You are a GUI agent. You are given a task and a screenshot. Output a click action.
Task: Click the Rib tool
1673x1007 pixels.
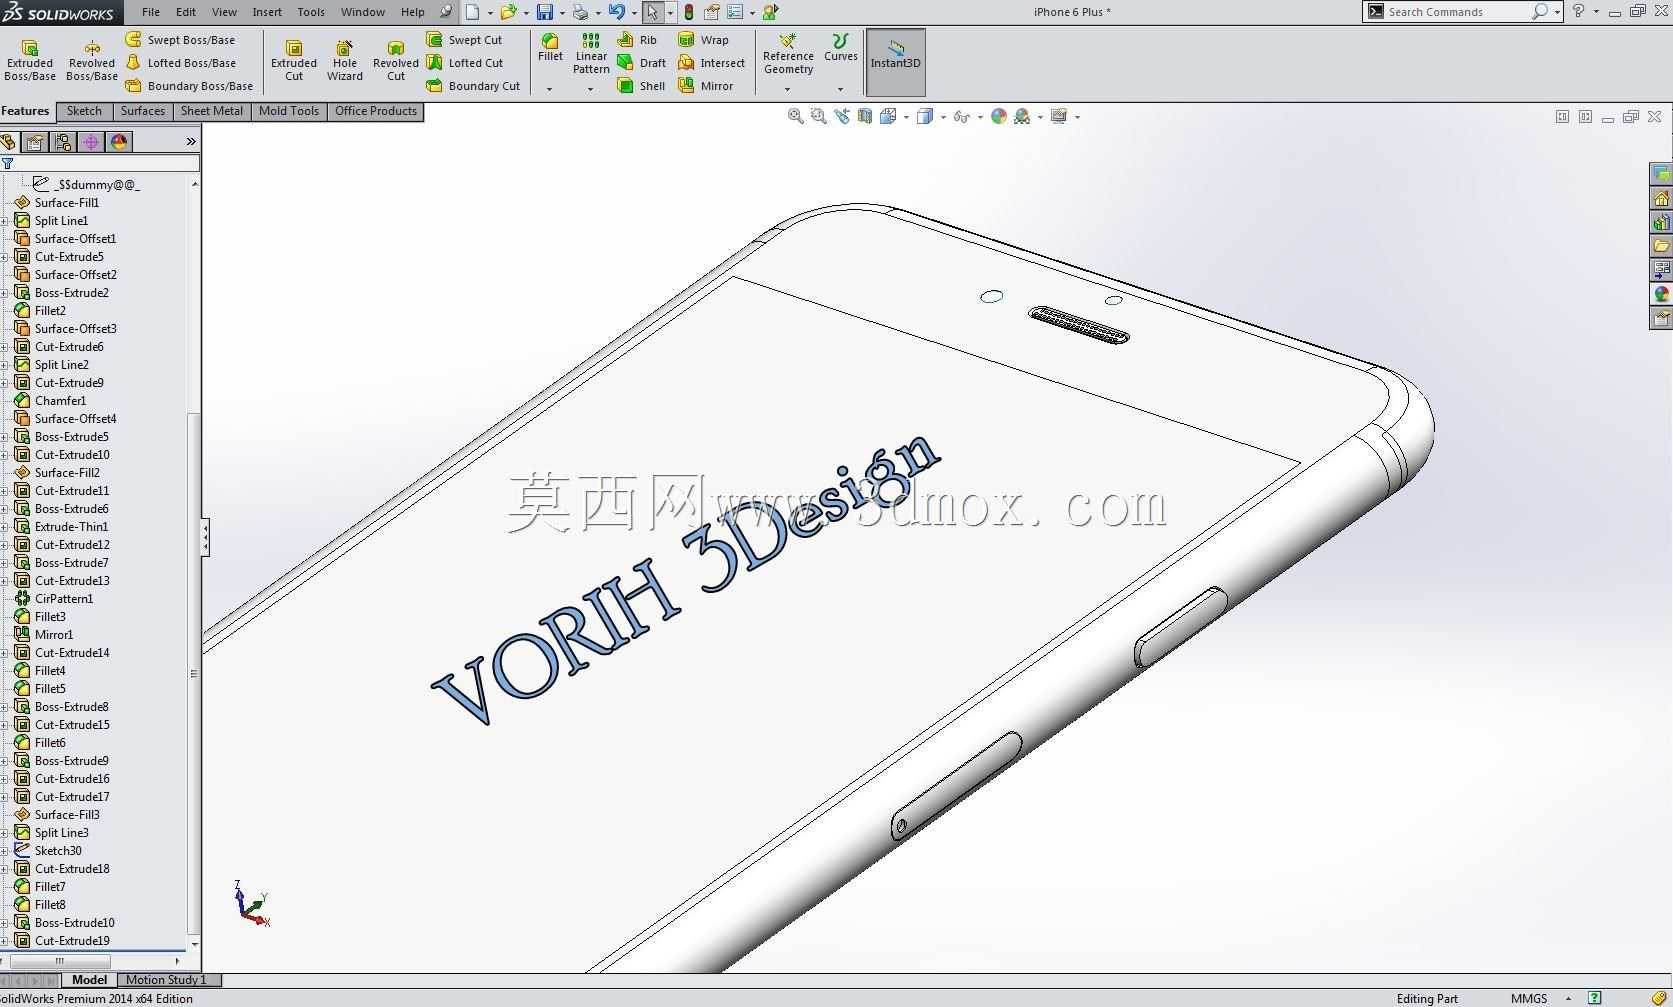tap(638, 39)
